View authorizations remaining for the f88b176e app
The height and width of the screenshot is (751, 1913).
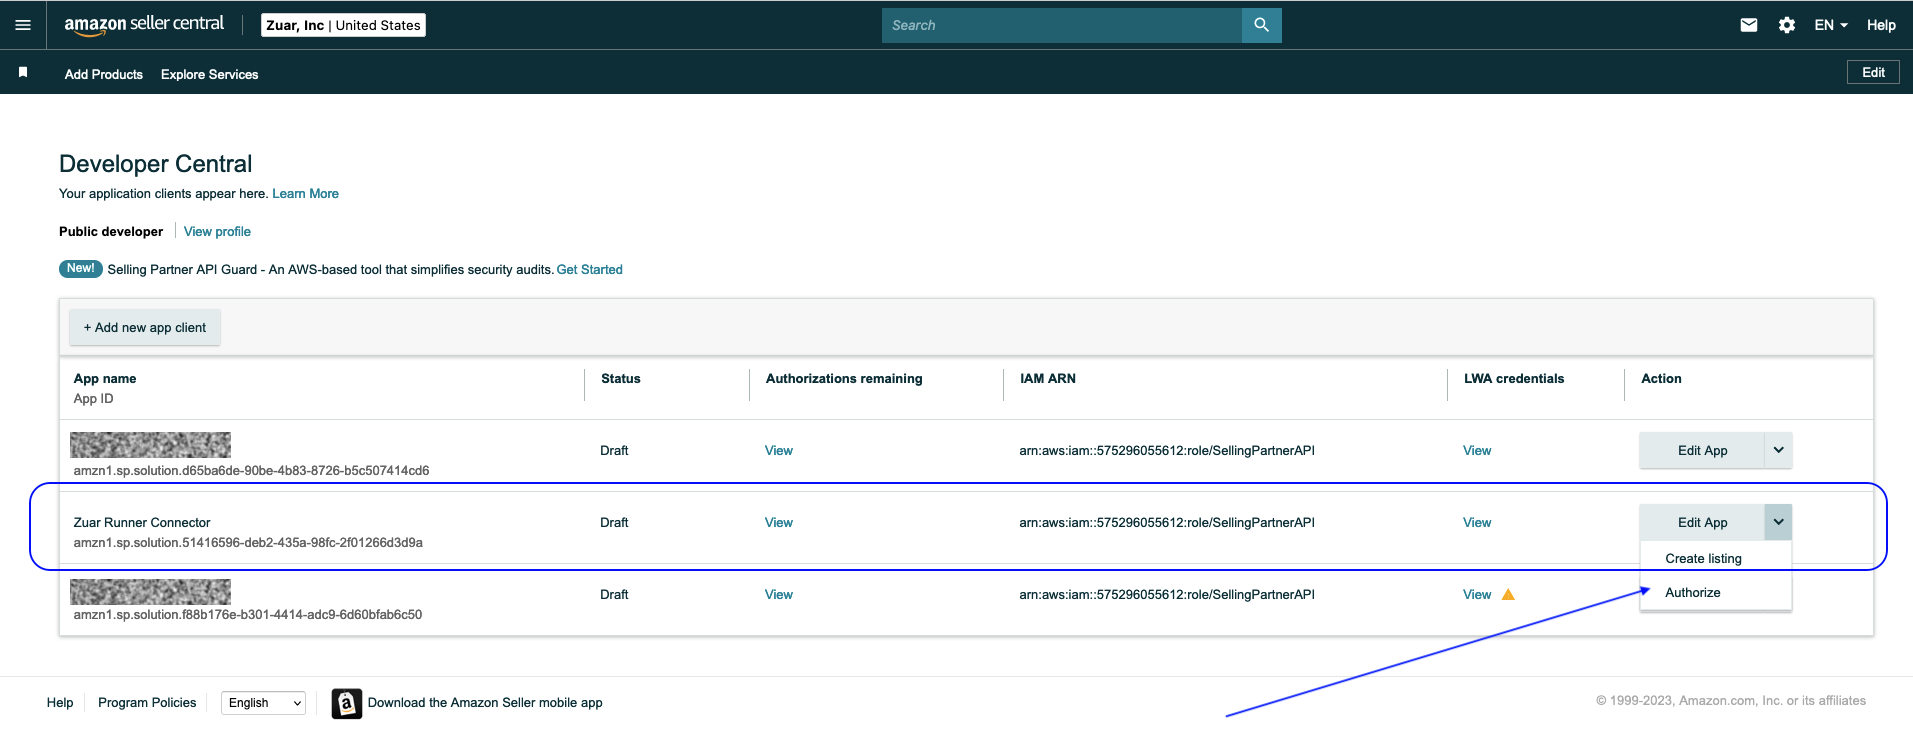[x=778, y=594]
